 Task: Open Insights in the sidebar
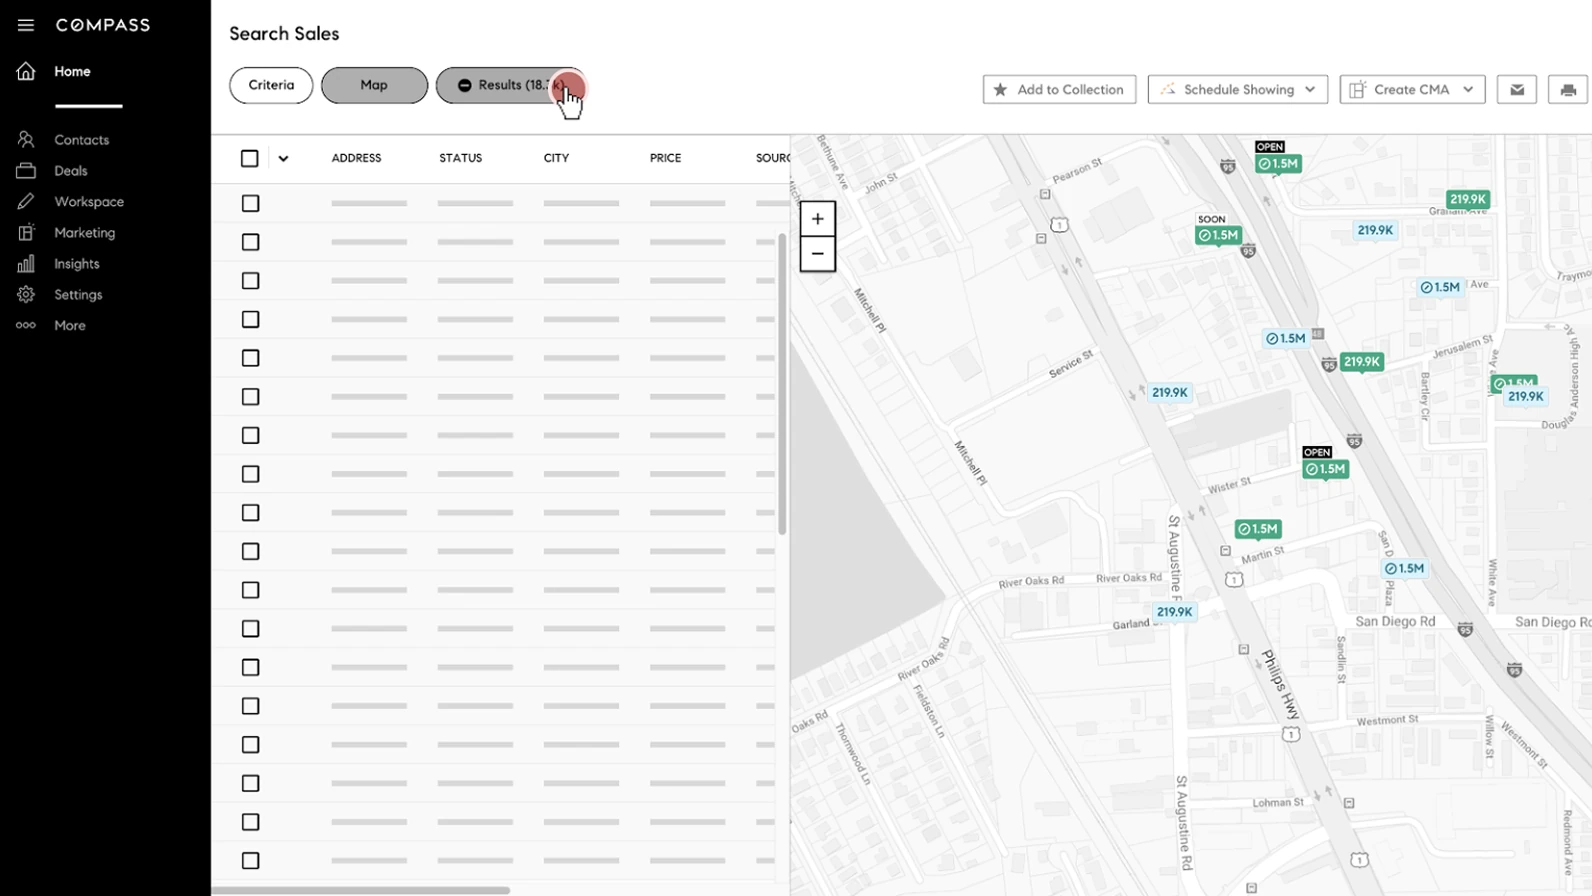click(x=77, y=264)
